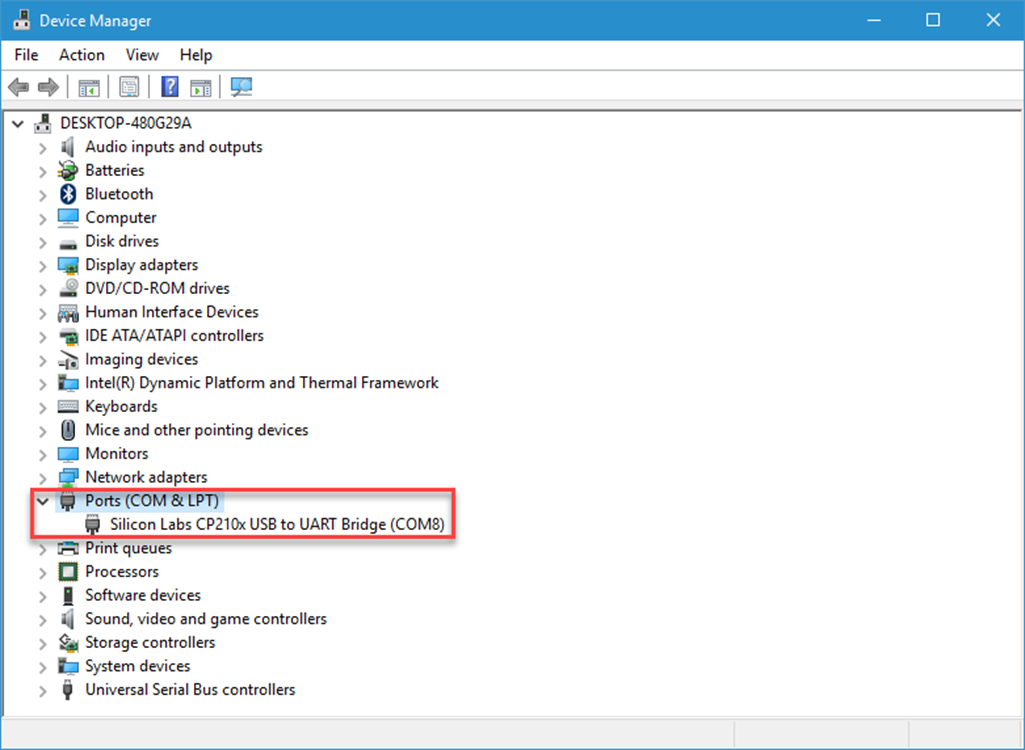Image resolution: width=1025 pixels, height=750 pixels.
Task: Open the Action menu
Action: coord(82,55)
